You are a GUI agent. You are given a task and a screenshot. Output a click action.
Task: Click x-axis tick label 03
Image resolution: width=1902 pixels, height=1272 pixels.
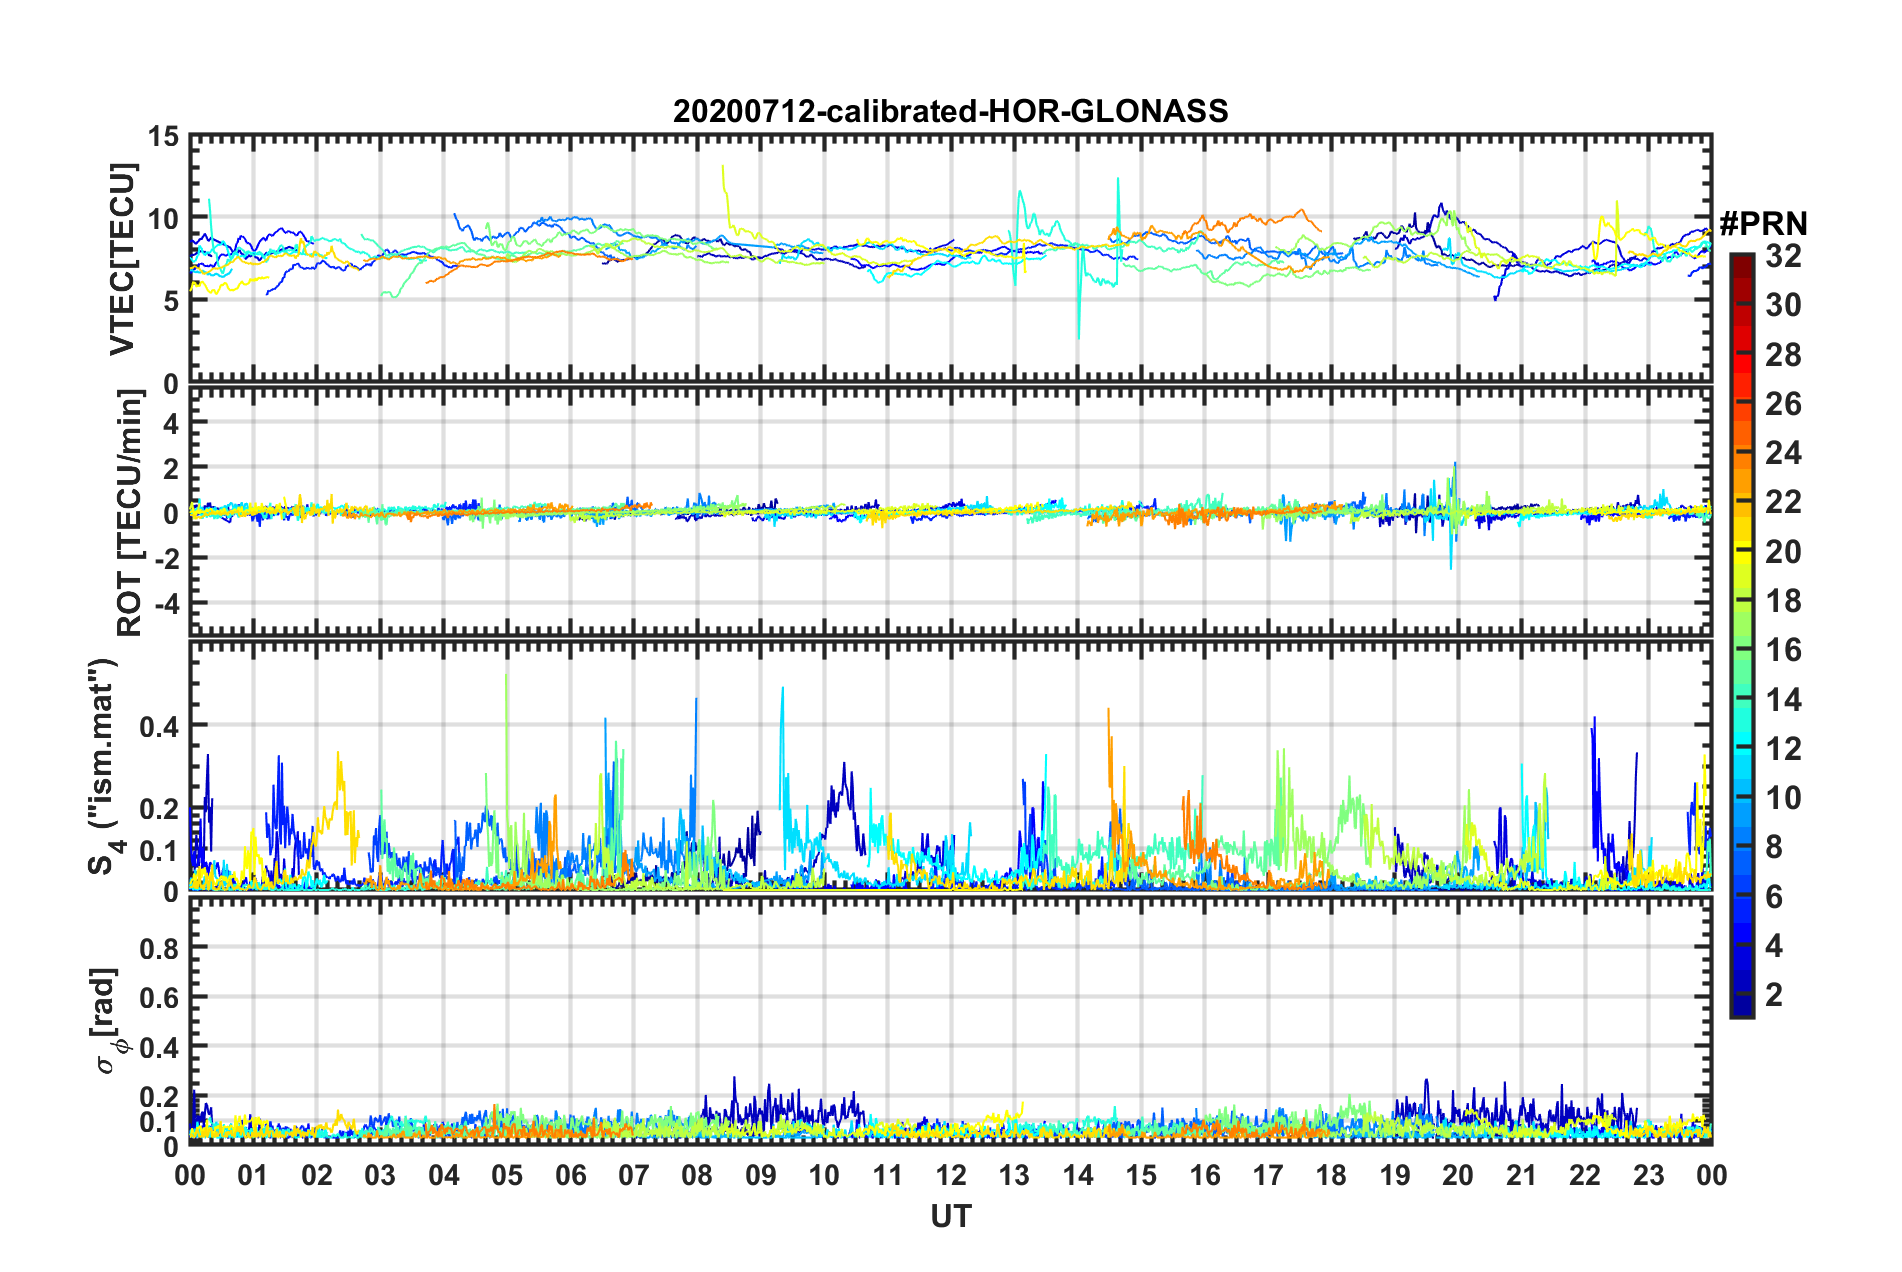click(x=380, y=1175)
